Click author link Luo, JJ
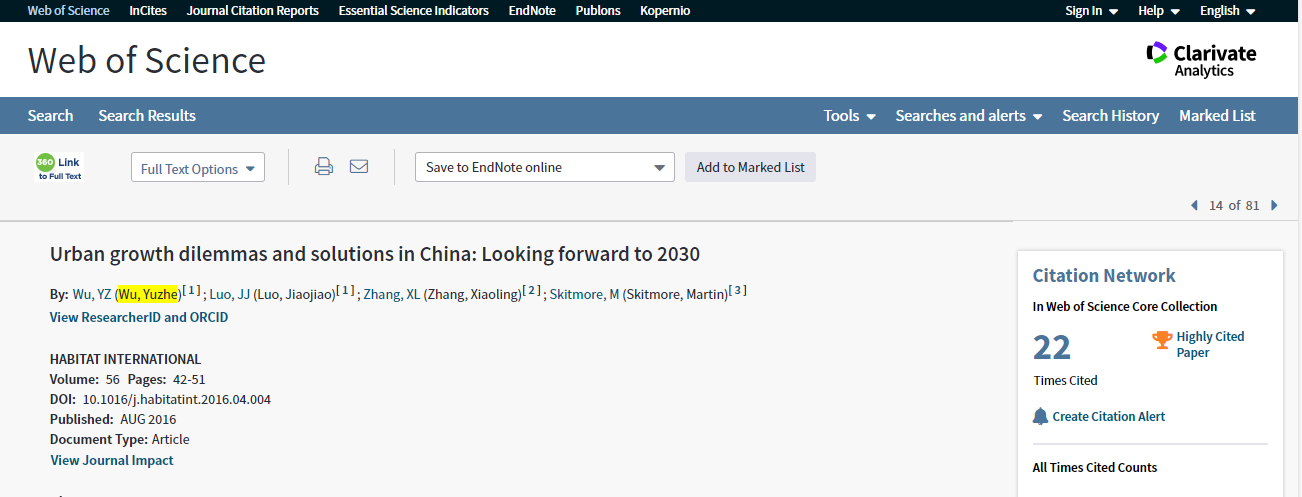Screen dimensions: 1302x497 (x=229, y=294)
